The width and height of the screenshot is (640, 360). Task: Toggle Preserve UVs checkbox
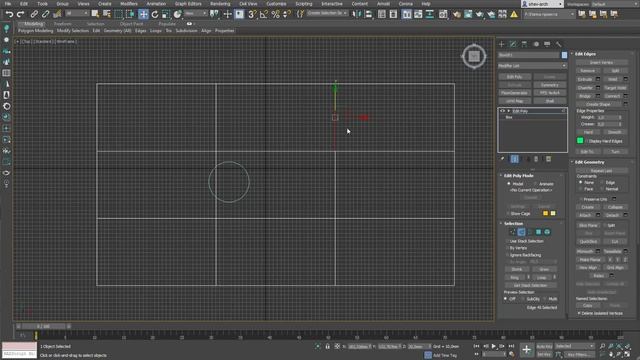pyautogui.click(x=580, y=199)
